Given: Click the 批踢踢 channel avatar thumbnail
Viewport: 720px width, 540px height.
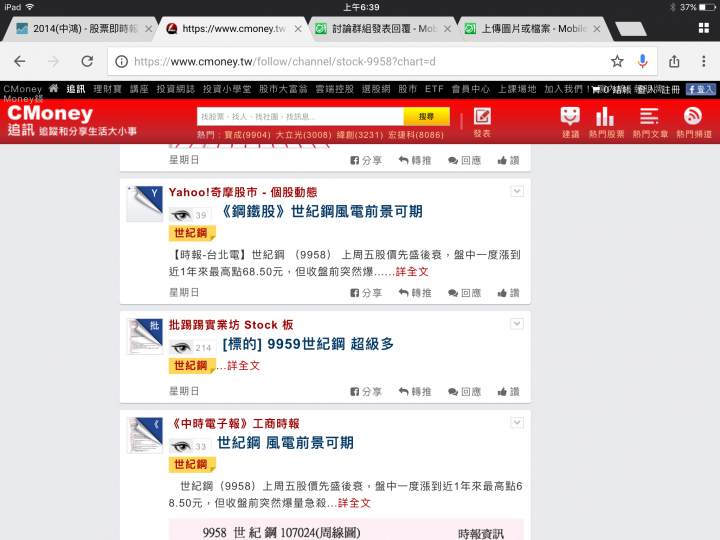Looking at the screenshot, I should tap(145, 337).
